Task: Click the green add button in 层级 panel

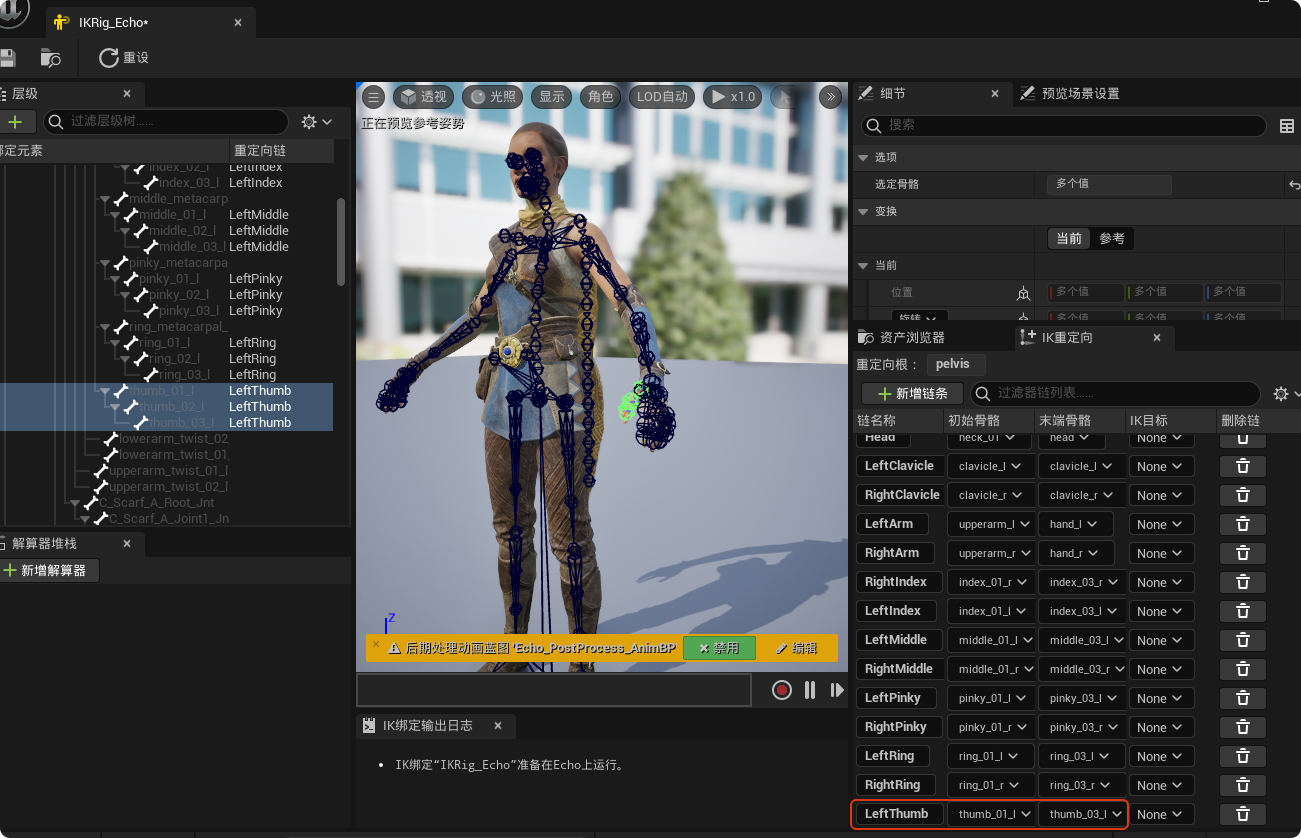Action: (16, 122)
